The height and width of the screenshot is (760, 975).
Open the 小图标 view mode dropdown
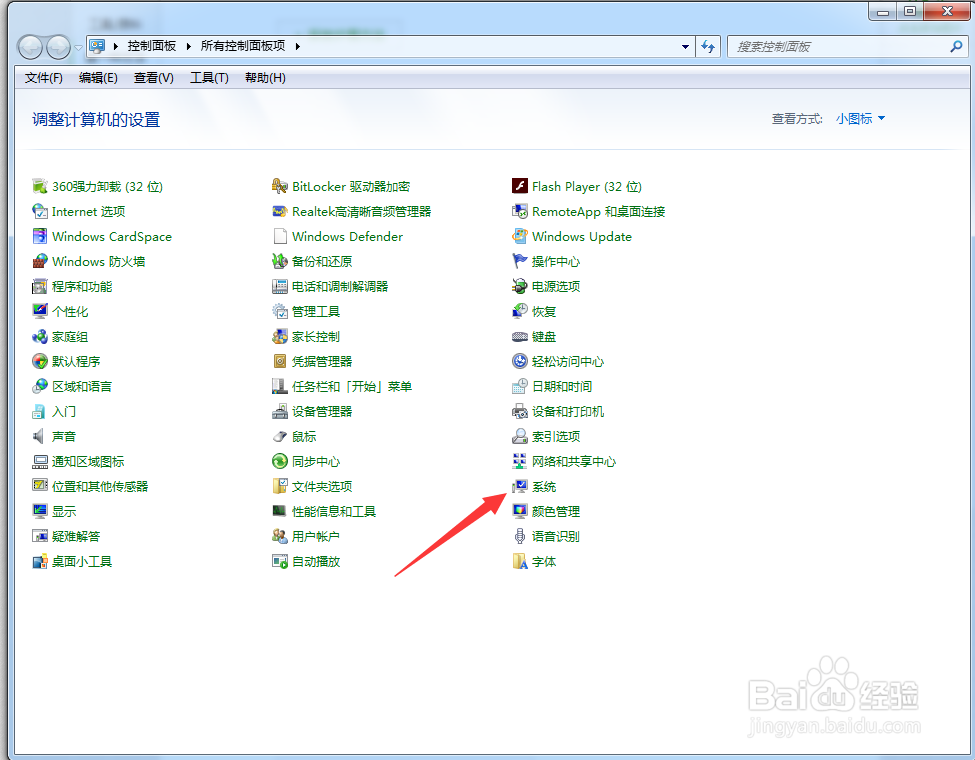pos(861,118)
